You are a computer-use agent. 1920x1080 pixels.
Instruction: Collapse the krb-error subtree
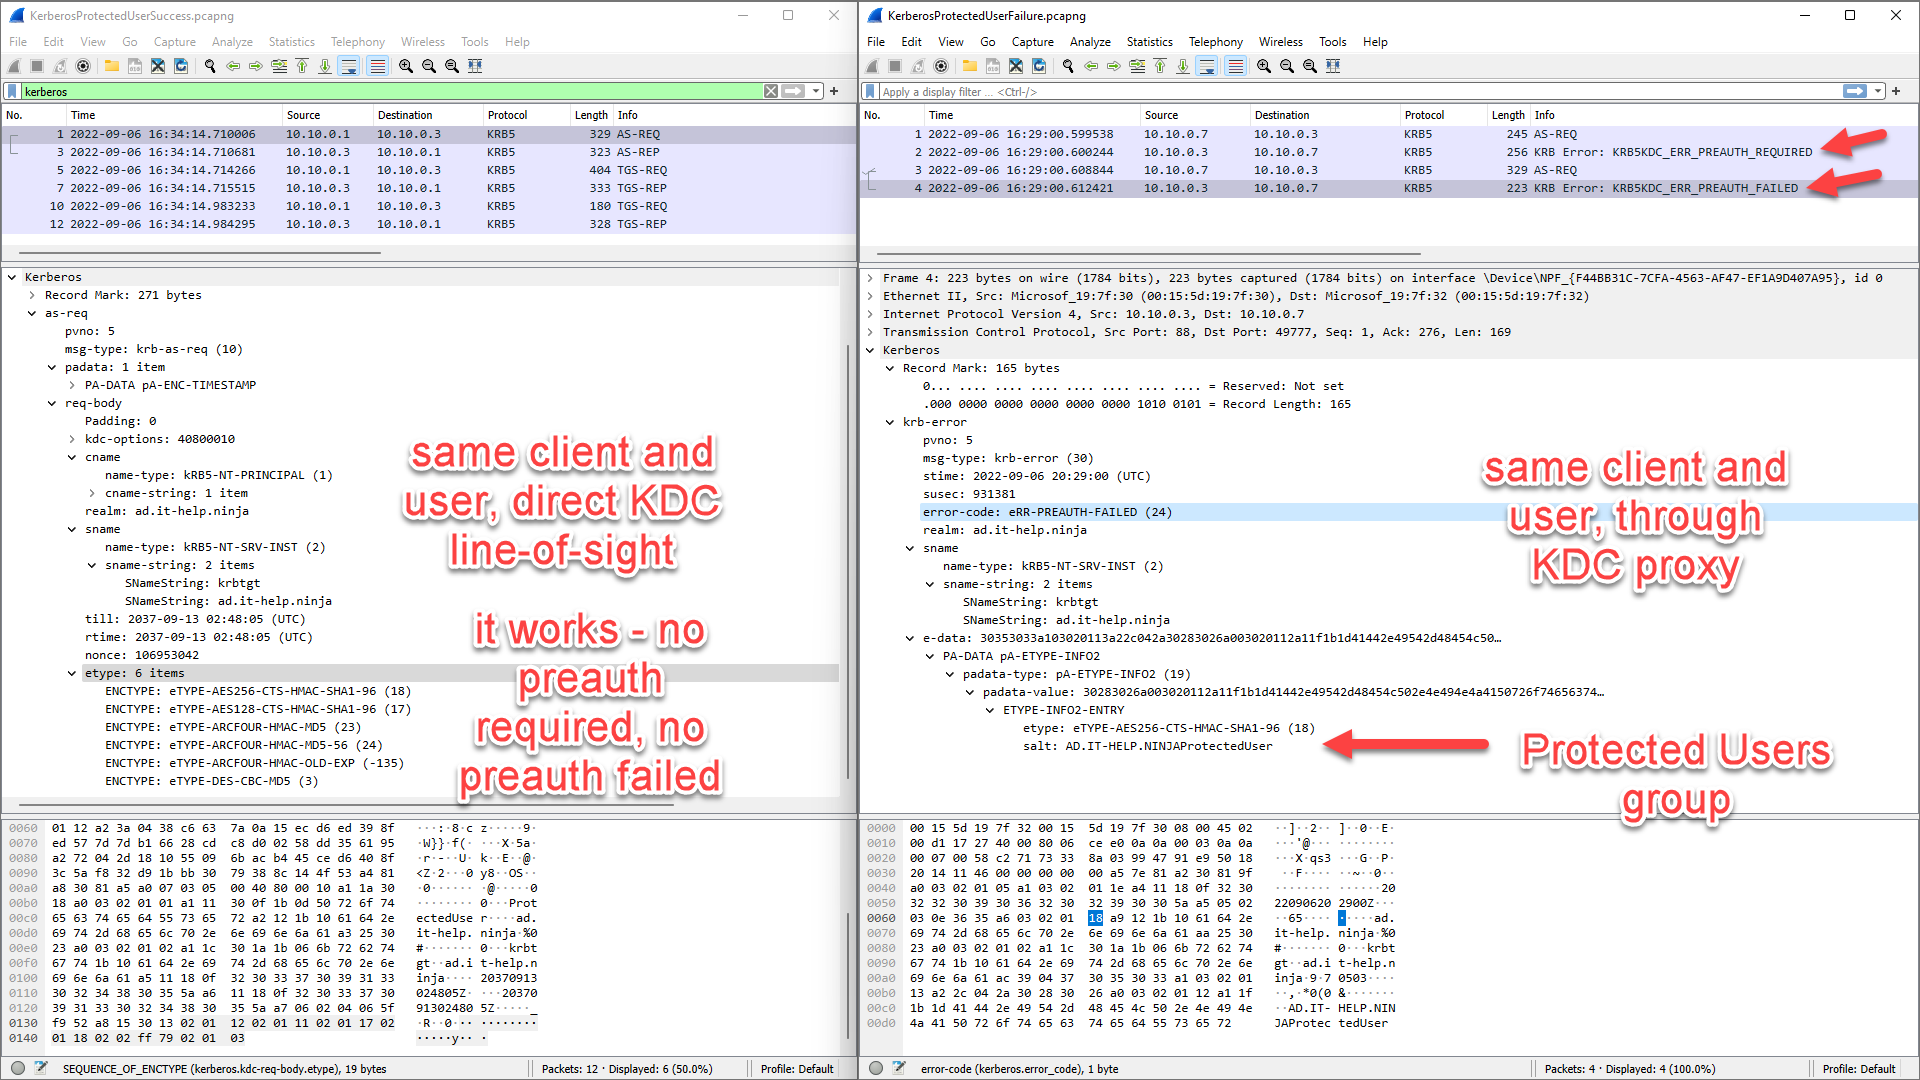tap(890, 422)
